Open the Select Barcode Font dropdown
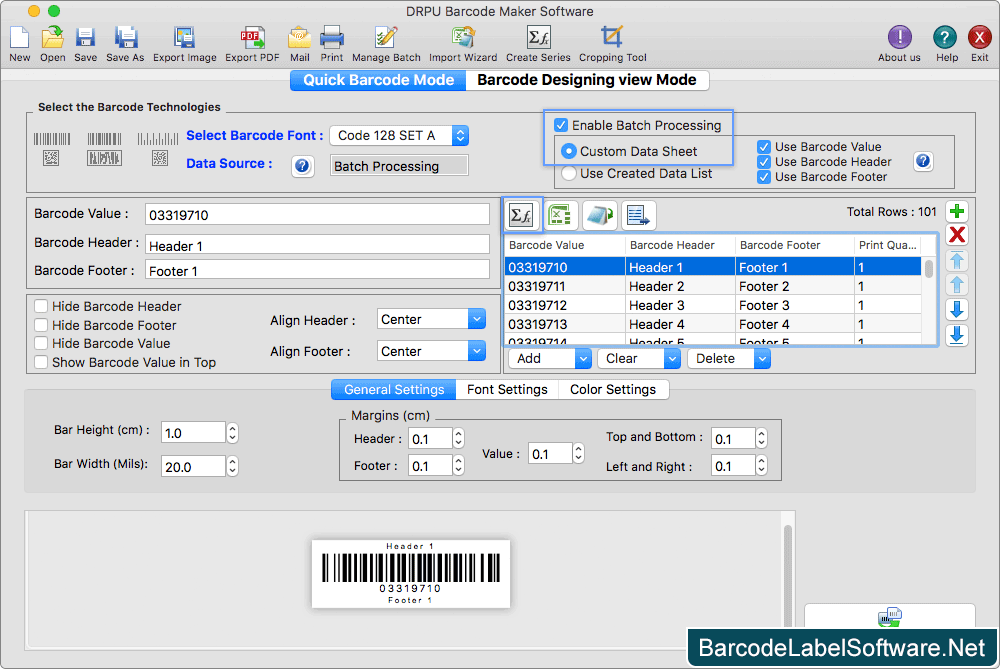The image size is (1000, 669). (401, 136)
